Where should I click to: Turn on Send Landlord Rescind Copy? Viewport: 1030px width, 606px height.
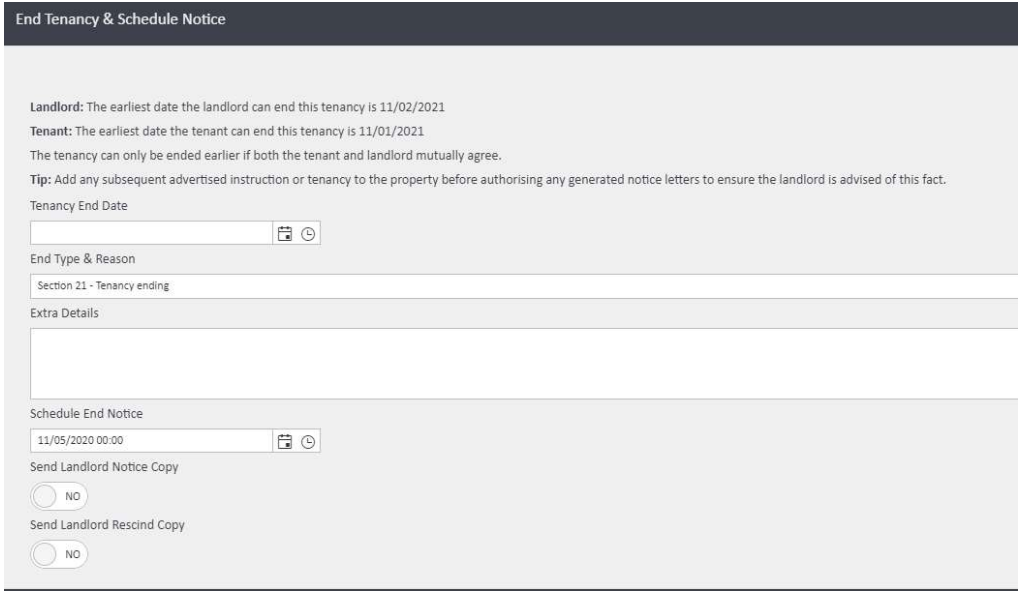[60, 552]
